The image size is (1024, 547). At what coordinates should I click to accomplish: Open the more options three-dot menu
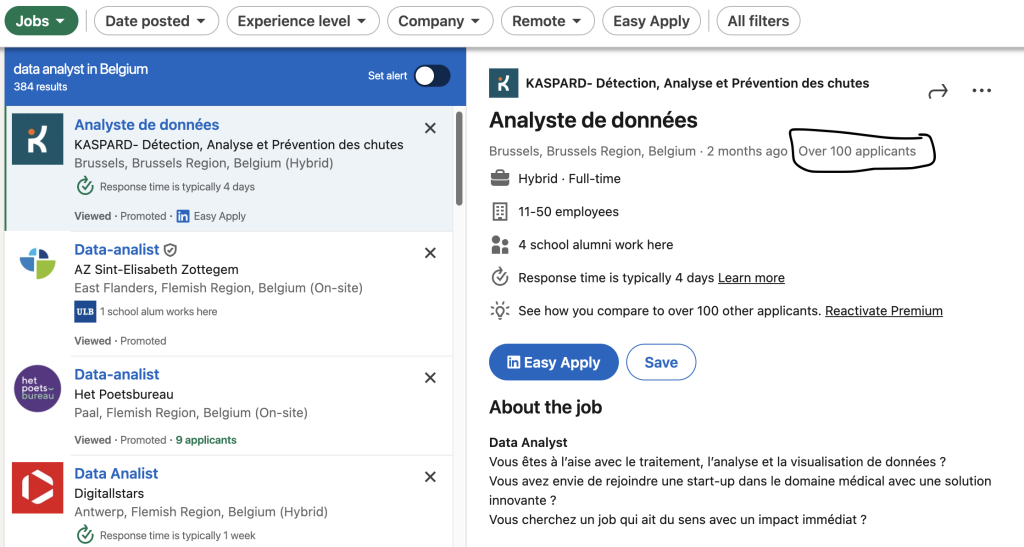click(x=982, y=91)
